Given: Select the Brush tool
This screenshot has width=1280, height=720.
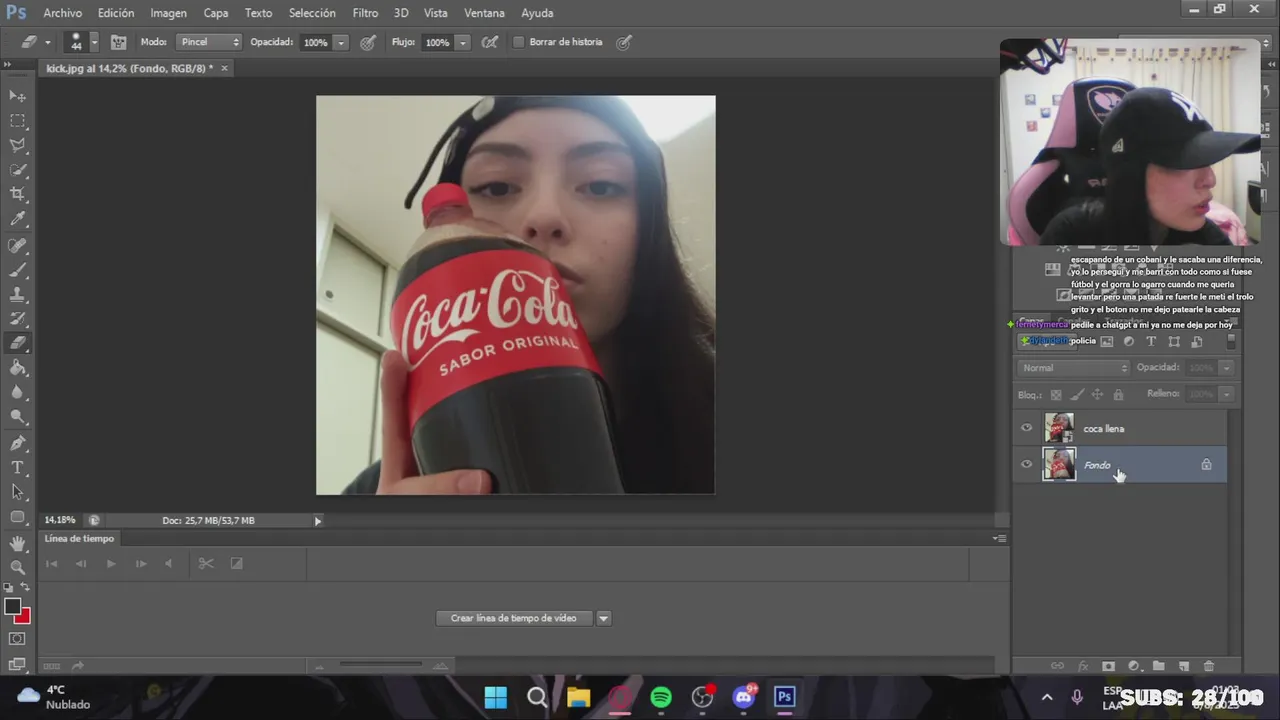Looking at the screenshot, I should pyautogui.click(x=18, y=270).
